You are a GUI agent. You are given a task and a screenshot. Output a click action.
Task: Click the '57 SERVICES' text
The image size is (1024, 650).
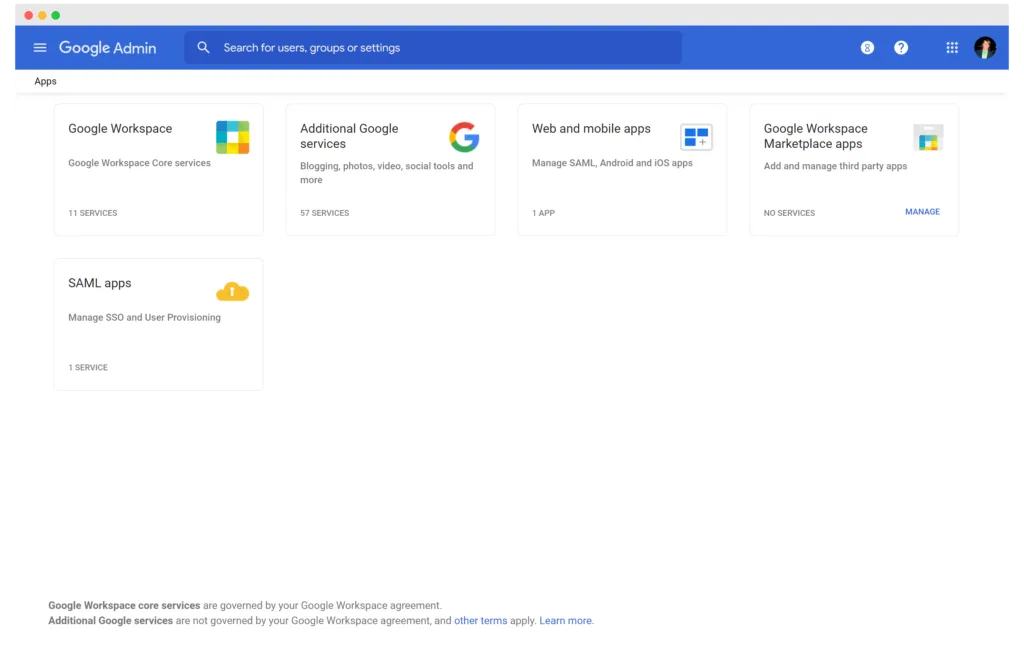click(x=325, y=213)
